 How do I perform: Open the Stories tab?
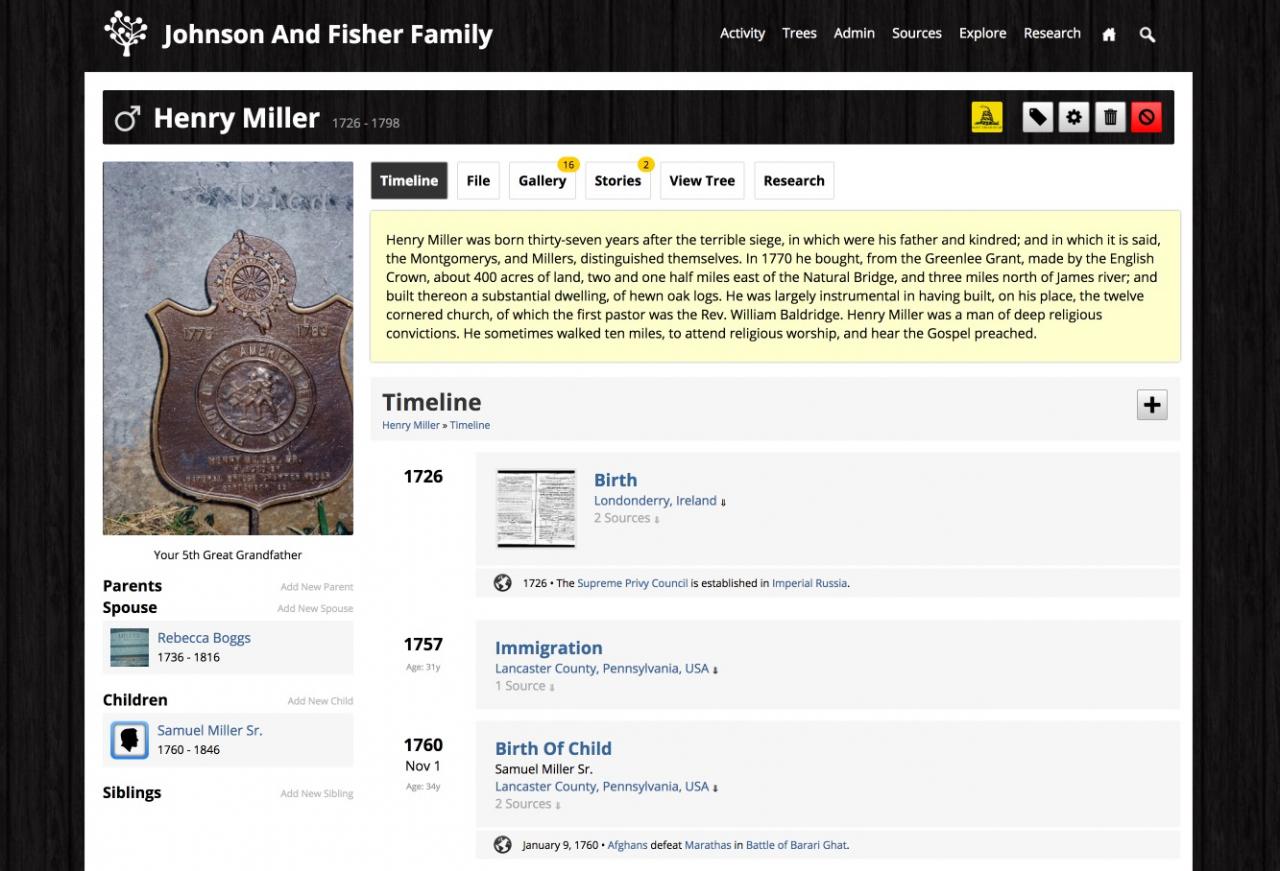(x=617, y=181)
